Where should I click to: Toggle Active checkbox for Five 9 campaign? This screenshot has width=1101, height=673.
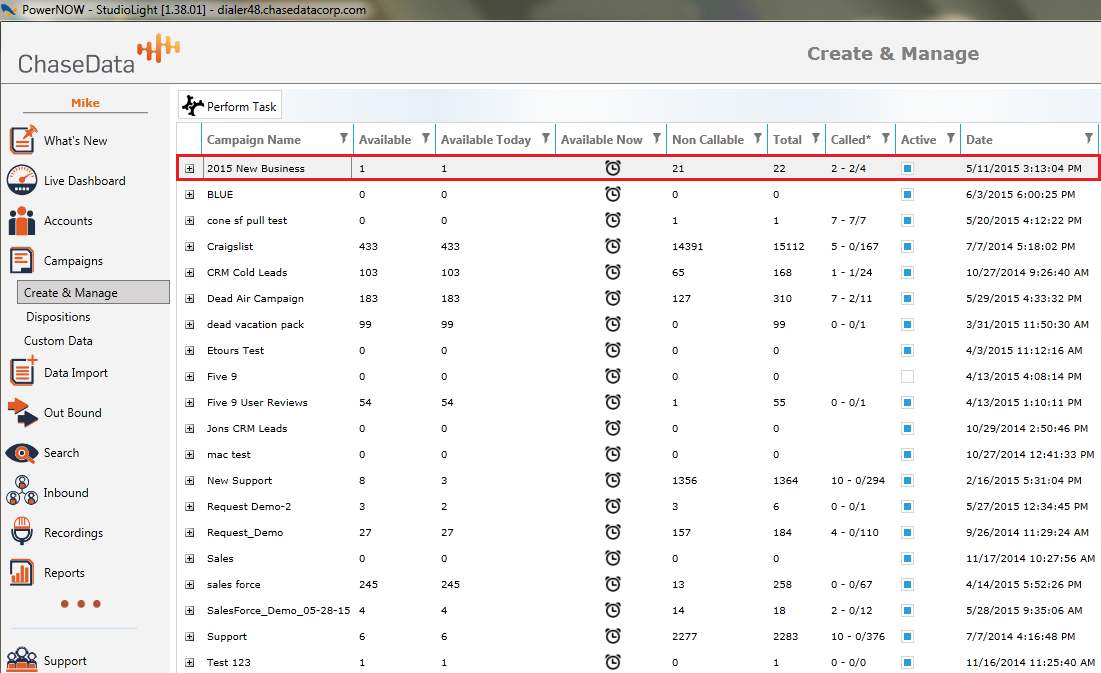tap(907, 376)
